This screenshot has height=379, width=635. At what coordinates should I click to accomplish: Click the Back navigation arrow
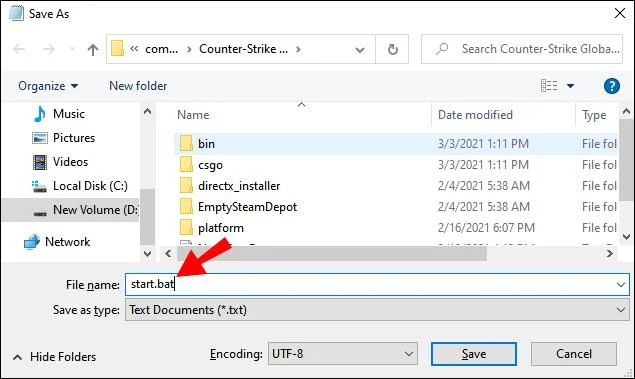pos(19,49)
